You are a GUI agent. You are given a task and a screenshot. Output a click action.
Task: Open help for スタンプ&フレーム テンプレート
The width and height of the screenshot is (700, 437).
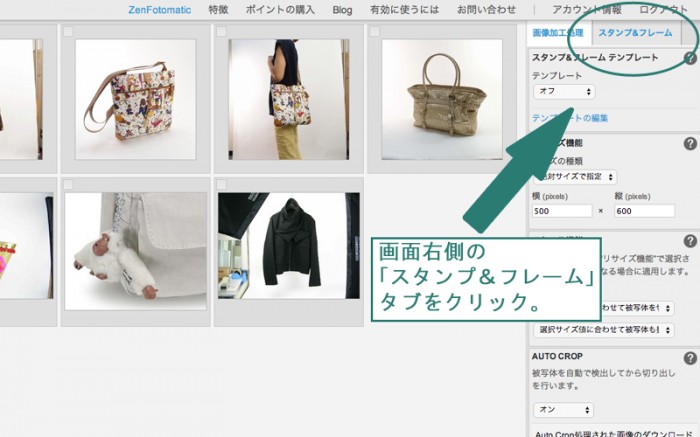[x=690, y=58]
